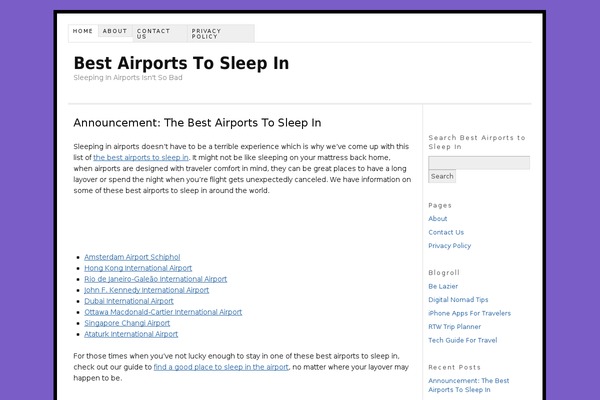
Task: Visit the Hong Kong International Airport link
Action: coord(138,268)
